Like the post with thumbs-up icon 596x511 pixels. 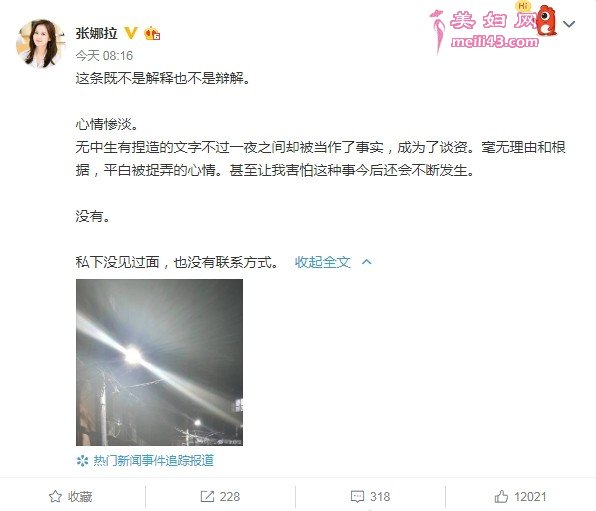coord(501,496)
